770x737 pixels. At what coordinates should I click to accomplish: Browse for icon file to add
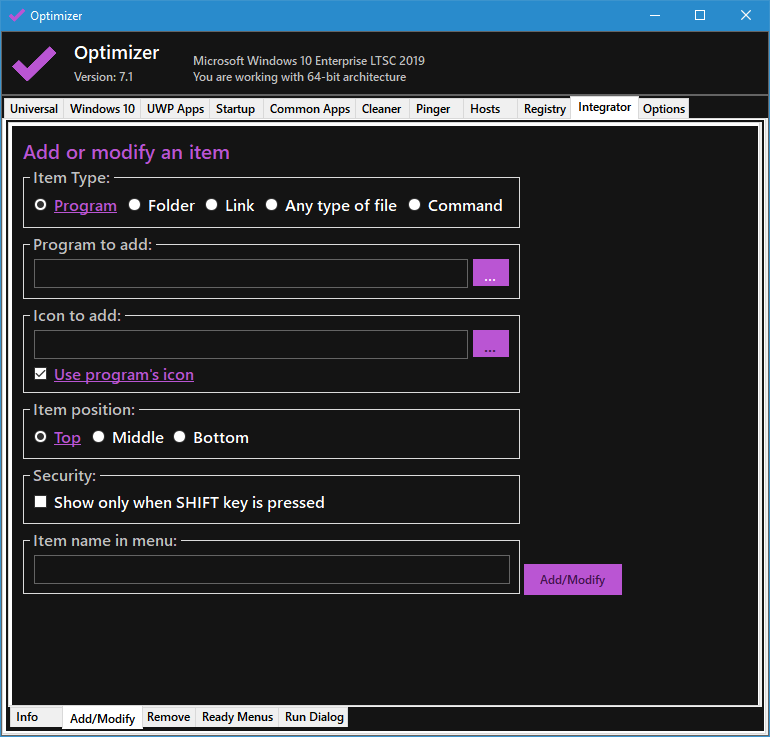tap(490, 344)
